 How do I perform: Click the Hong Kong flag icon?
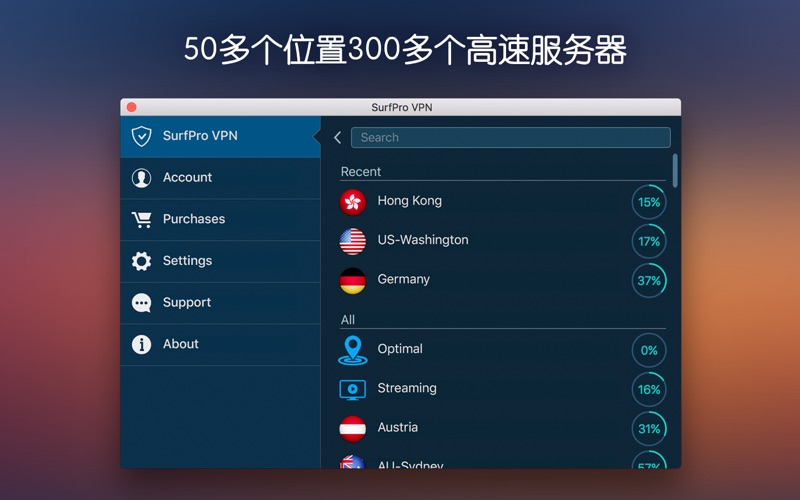353,202
